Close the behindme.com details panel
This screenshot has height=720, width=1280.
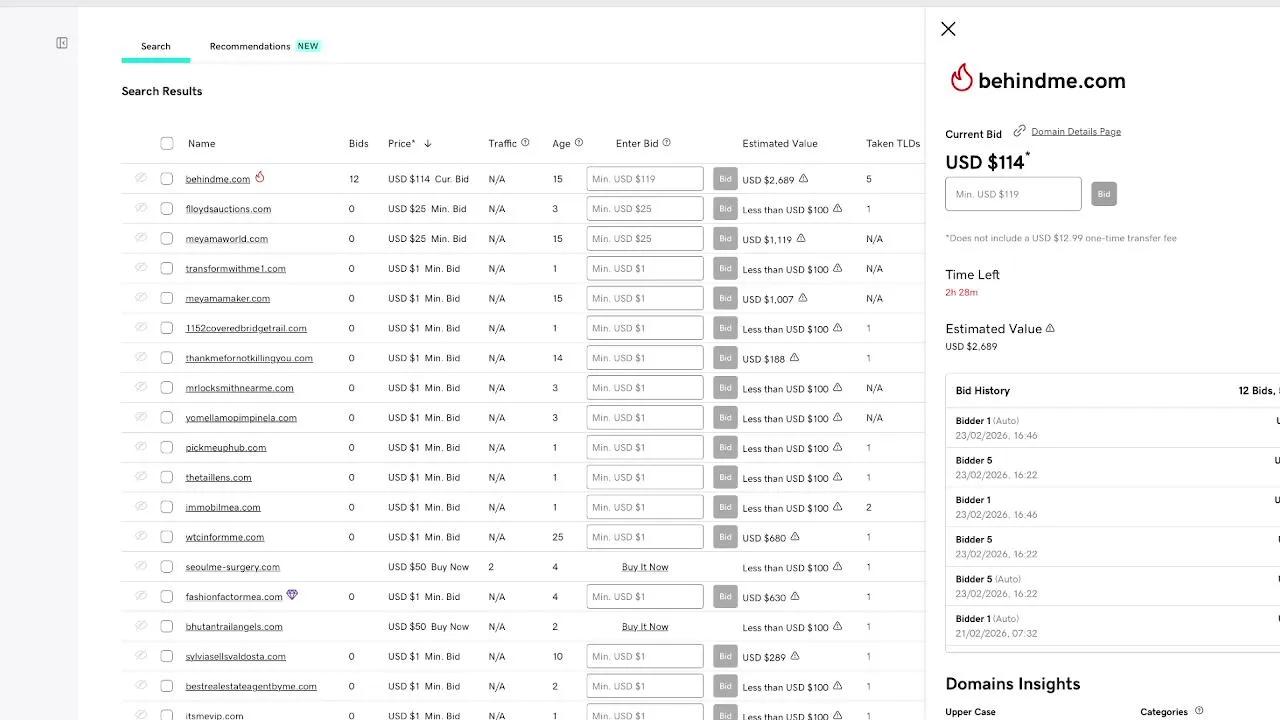[948, 29]
